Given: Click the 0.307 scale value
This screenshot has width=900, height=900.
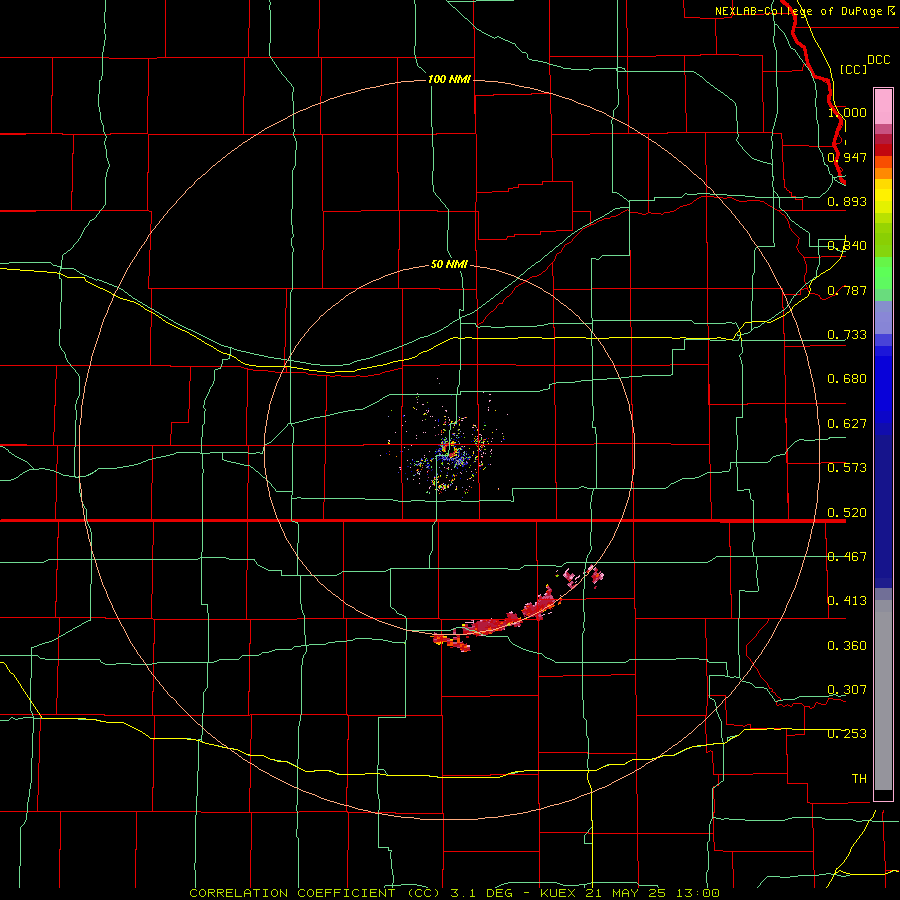Looking at the screenshot, I should (x=847, y=690).
